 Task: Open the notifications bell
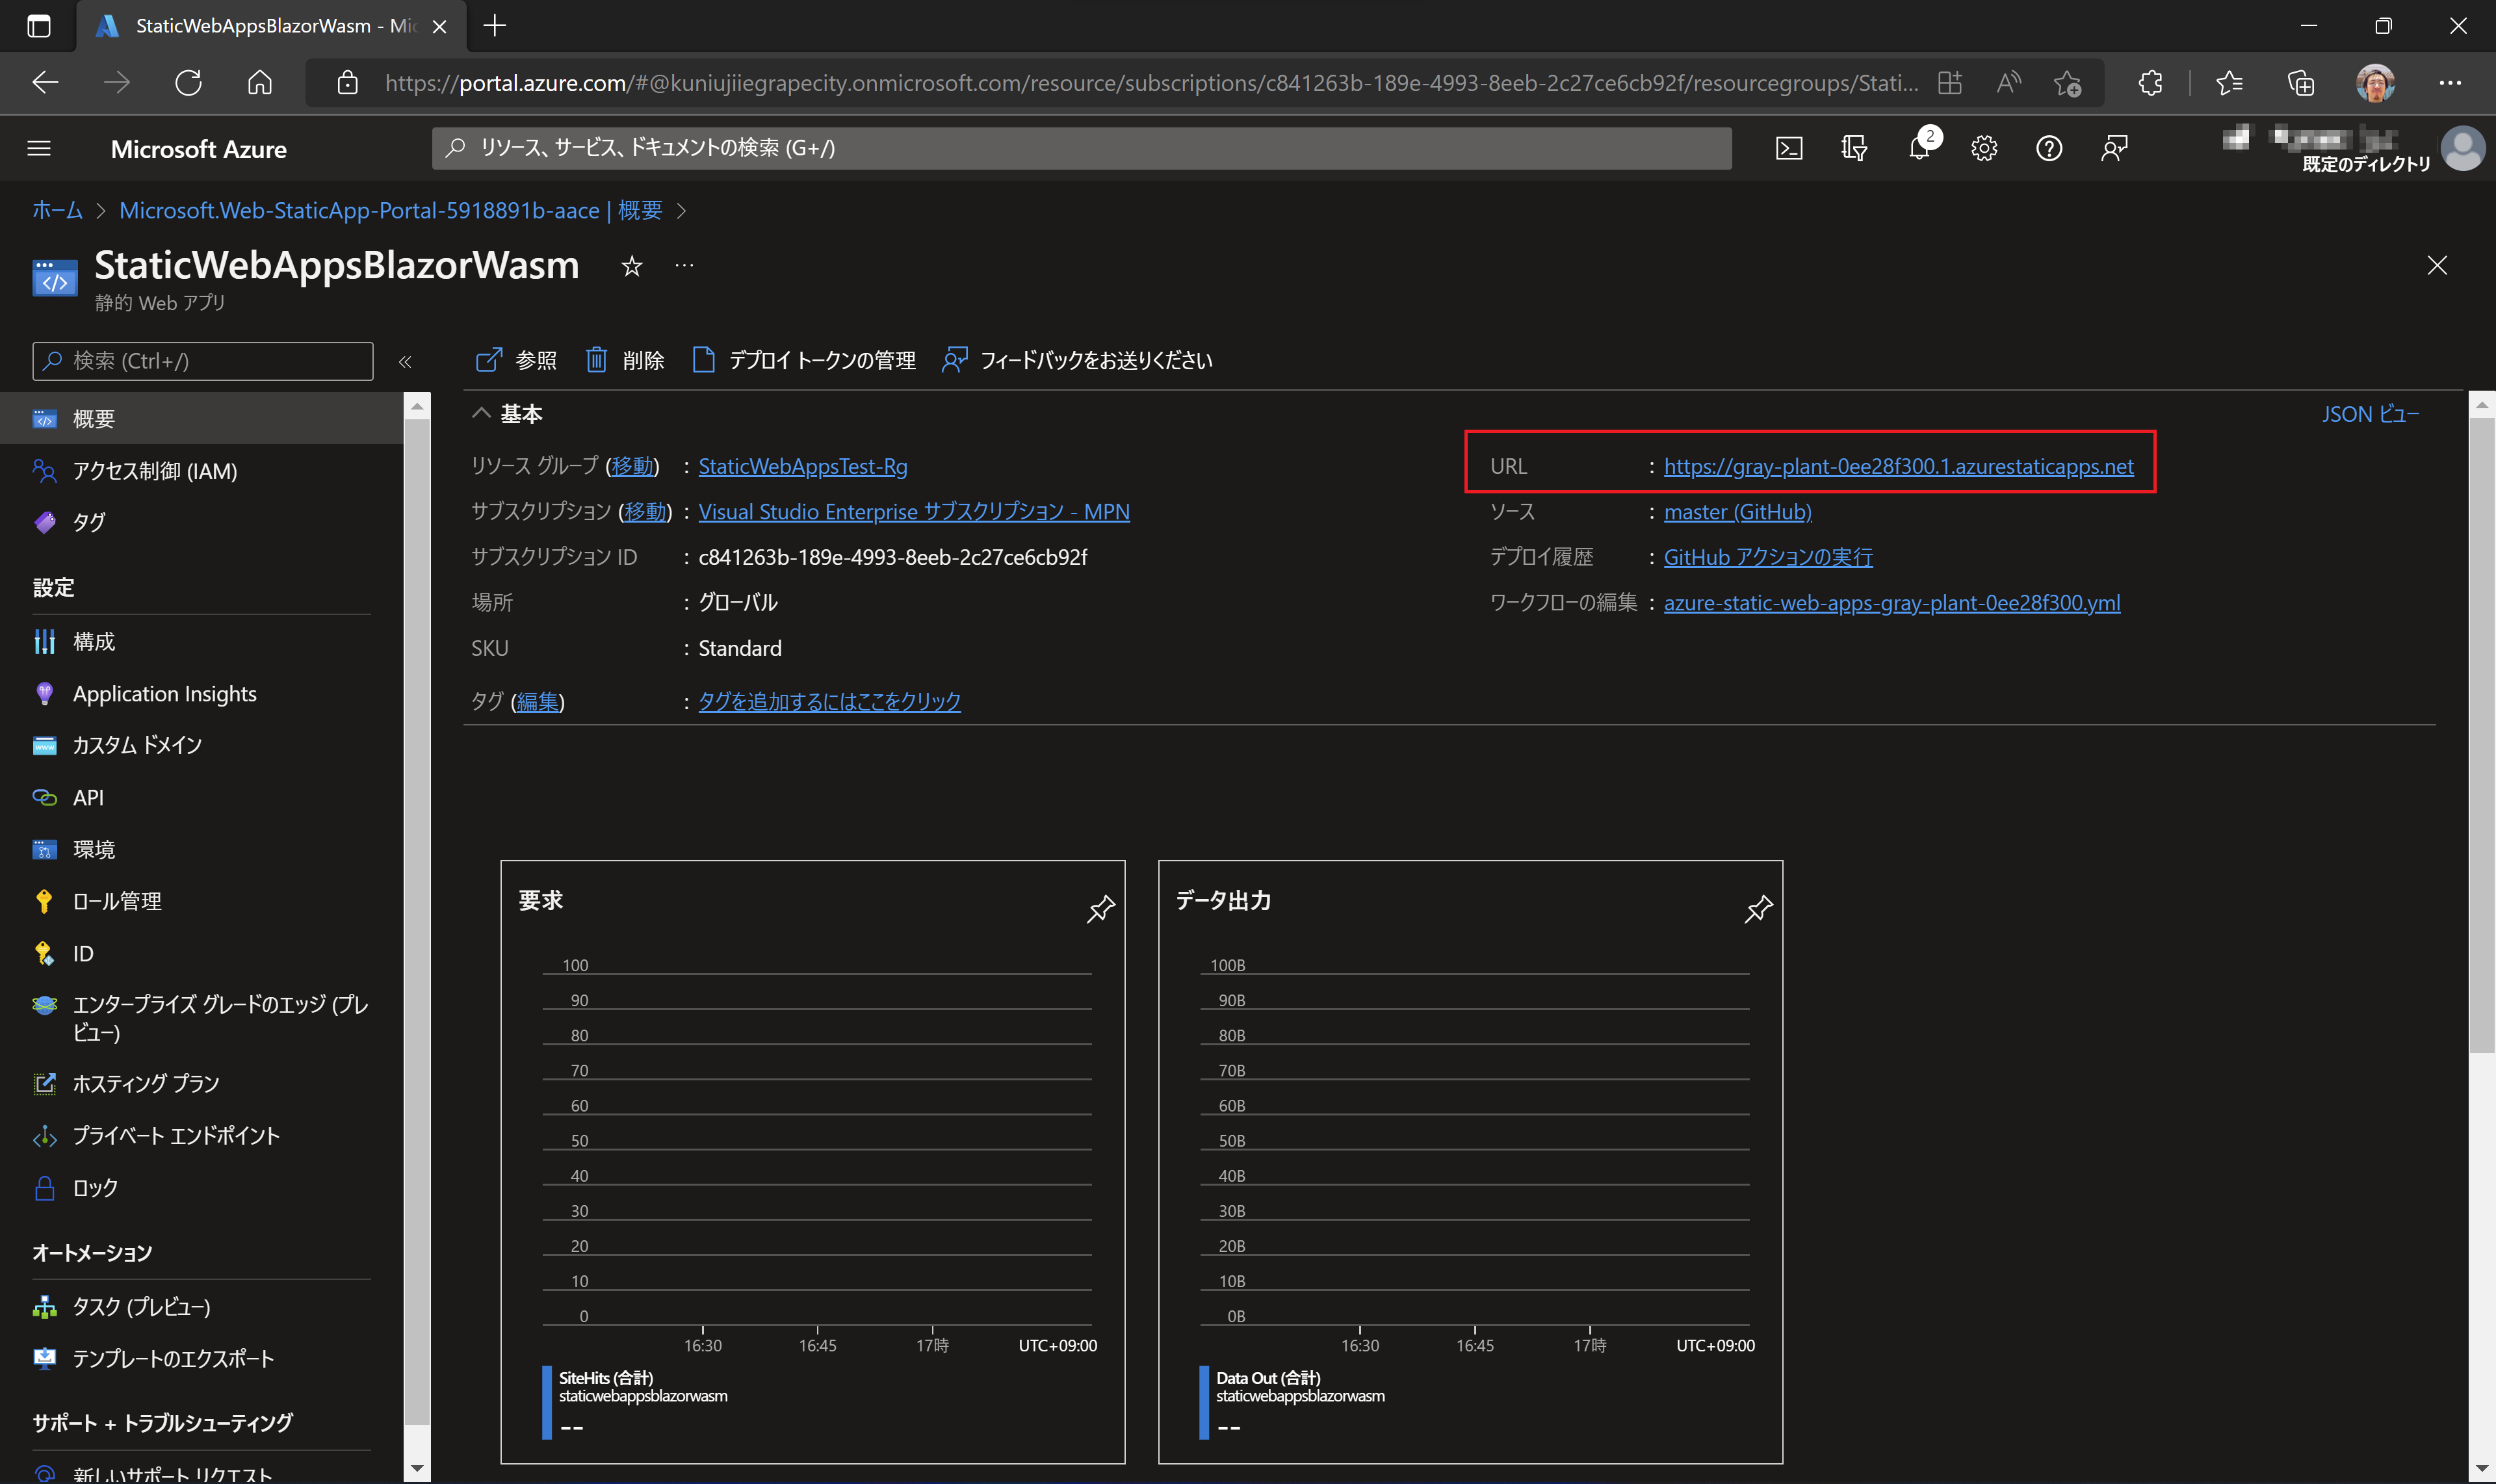pos(1919,148)
